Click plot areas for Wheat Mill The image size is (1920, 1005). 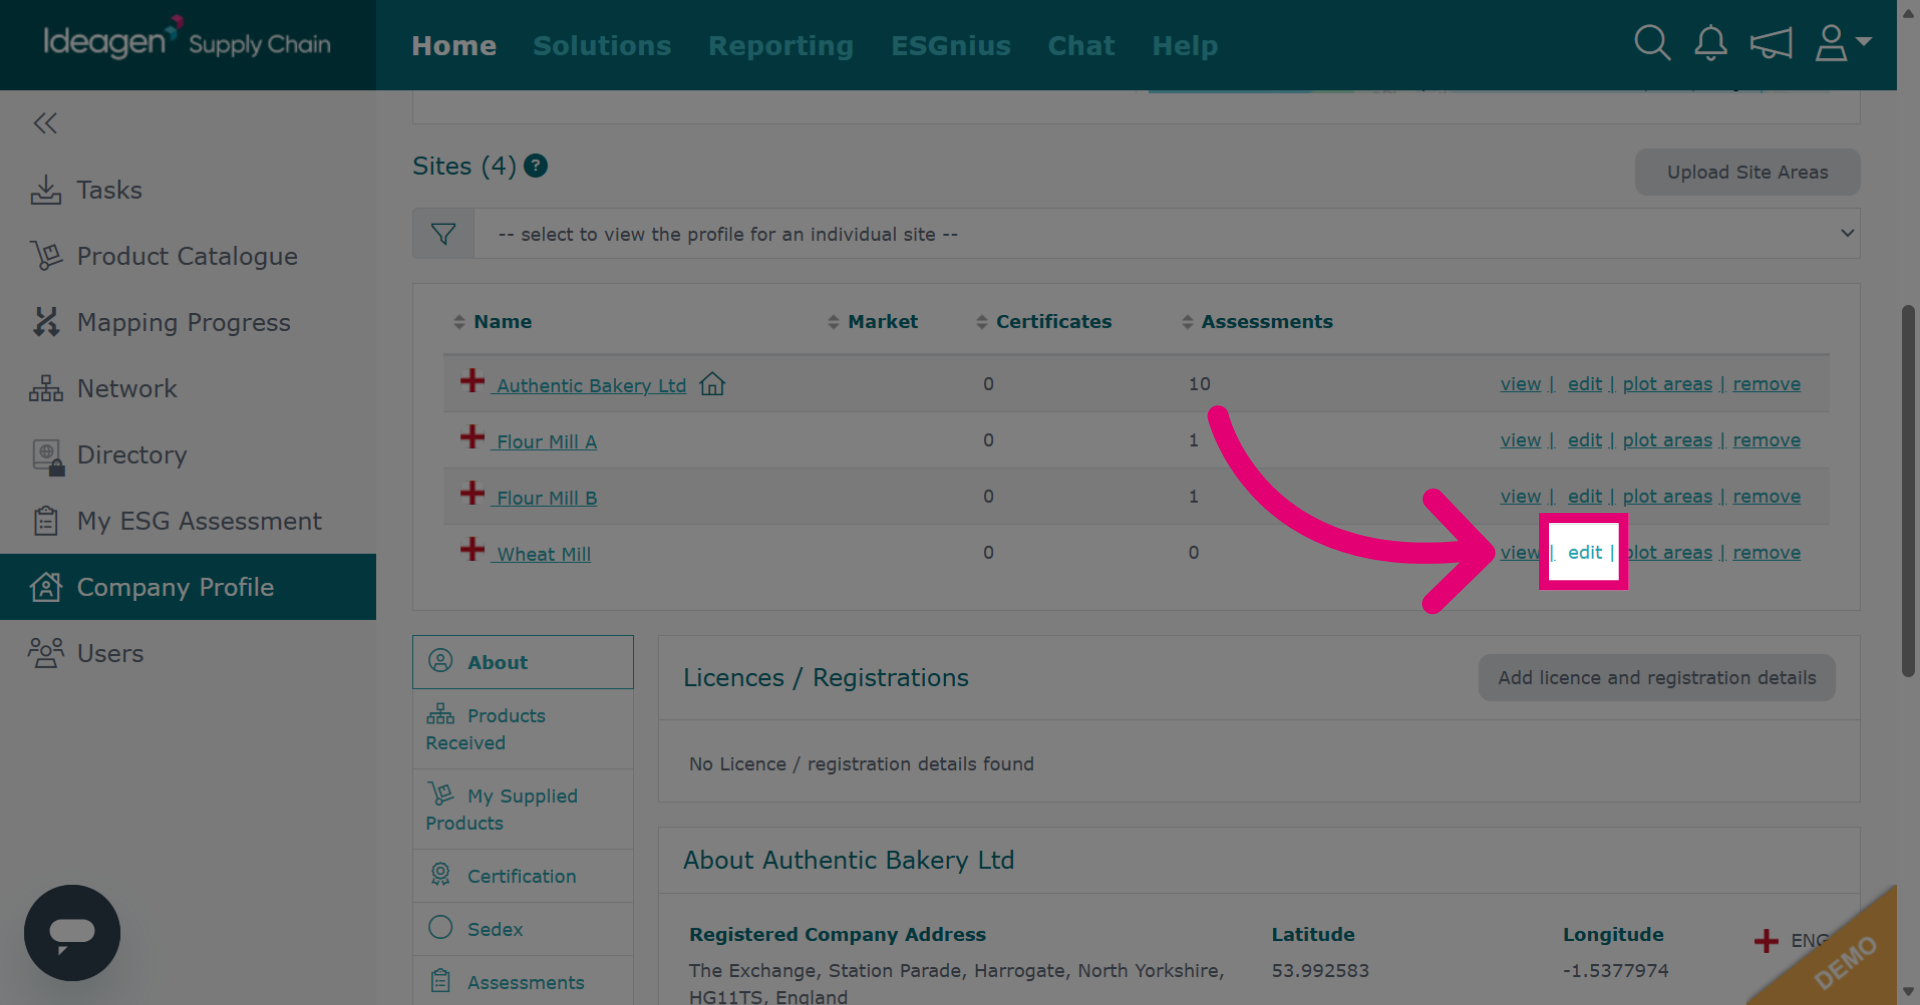1667,552
